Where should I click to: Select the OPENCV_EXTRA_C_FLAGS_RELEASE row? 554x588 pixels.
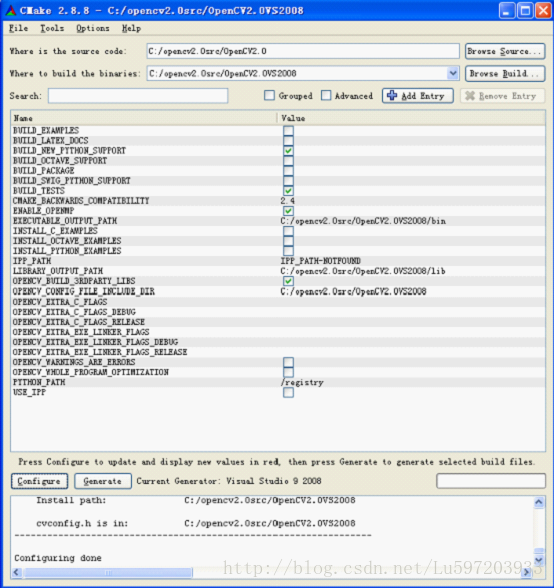tap(278, 322)
